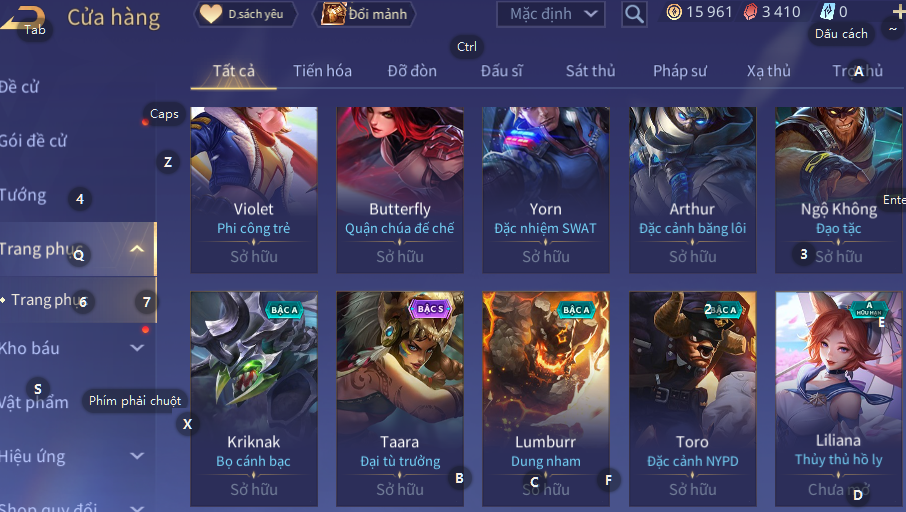Open the D.sách yêu heart wishlist
The height and width of the screenshot is (512, 906).
[246, 14]
